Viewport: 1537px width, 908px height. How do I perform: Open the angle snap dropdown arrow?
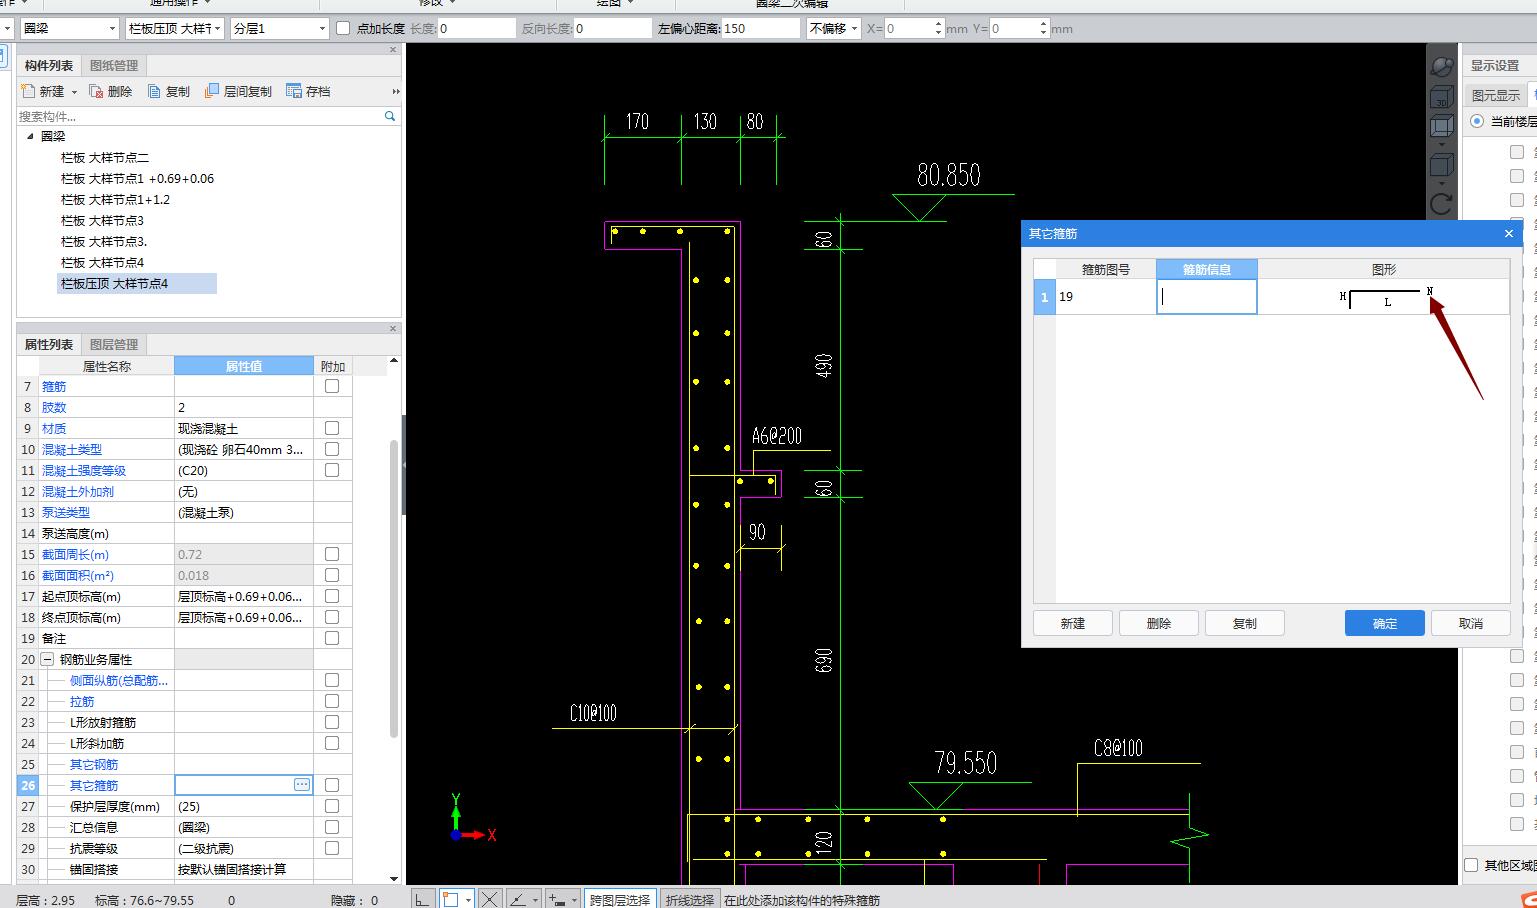pos(535,900)
